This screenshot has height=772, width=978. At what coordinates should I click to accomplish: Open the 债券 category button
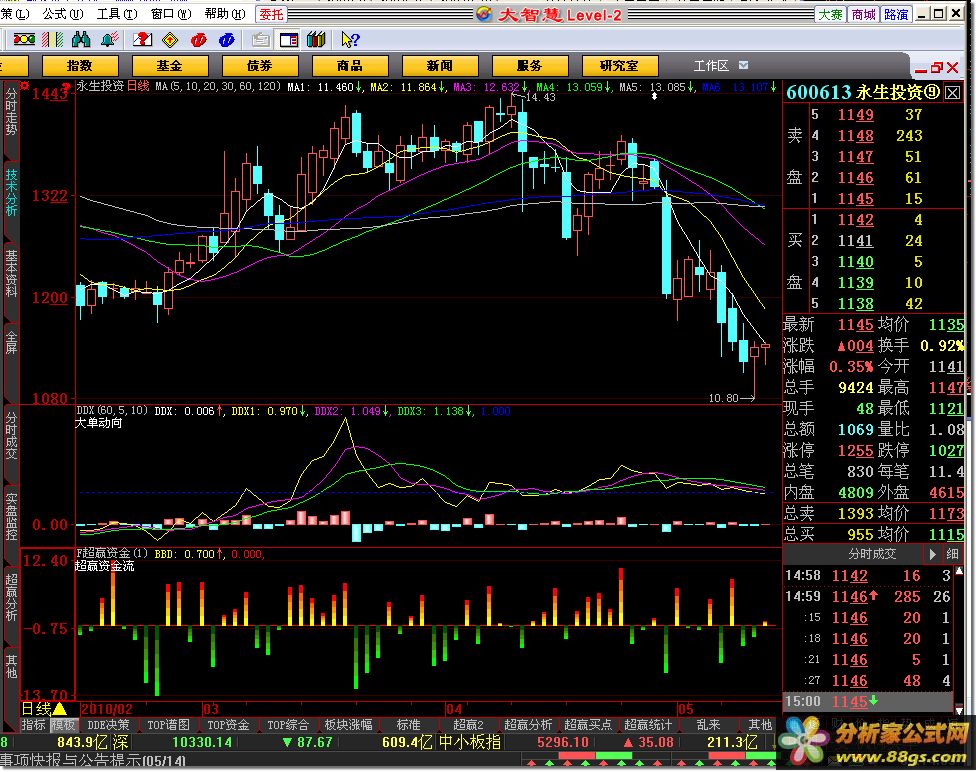(x=259, y=66)
